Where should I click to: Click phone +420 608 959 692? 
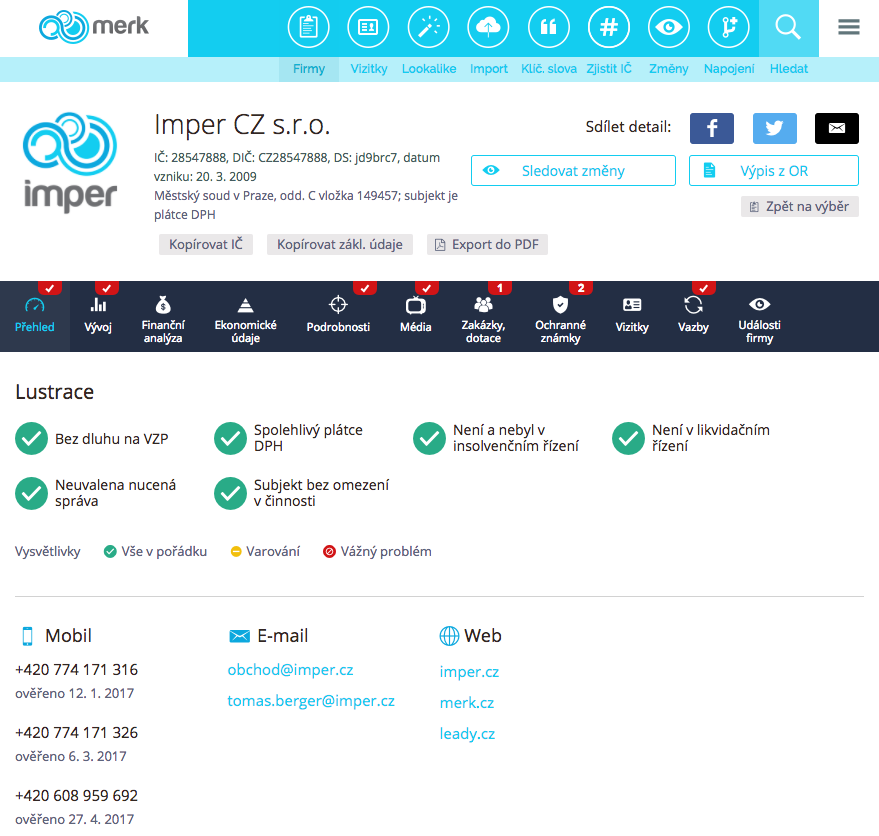click(77, 796)
